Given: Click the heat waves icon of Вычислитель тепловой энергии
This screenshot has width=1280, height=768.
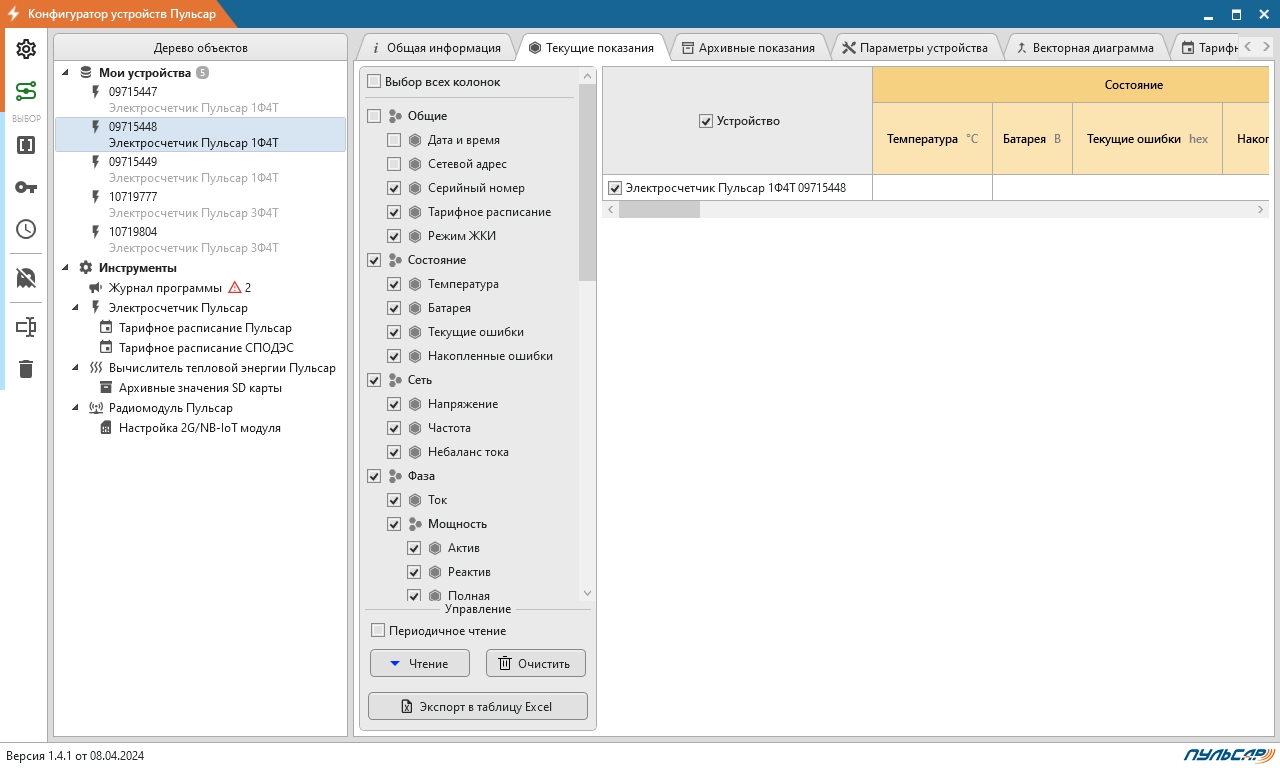Looking at the screenshot, I should (96, 368).
